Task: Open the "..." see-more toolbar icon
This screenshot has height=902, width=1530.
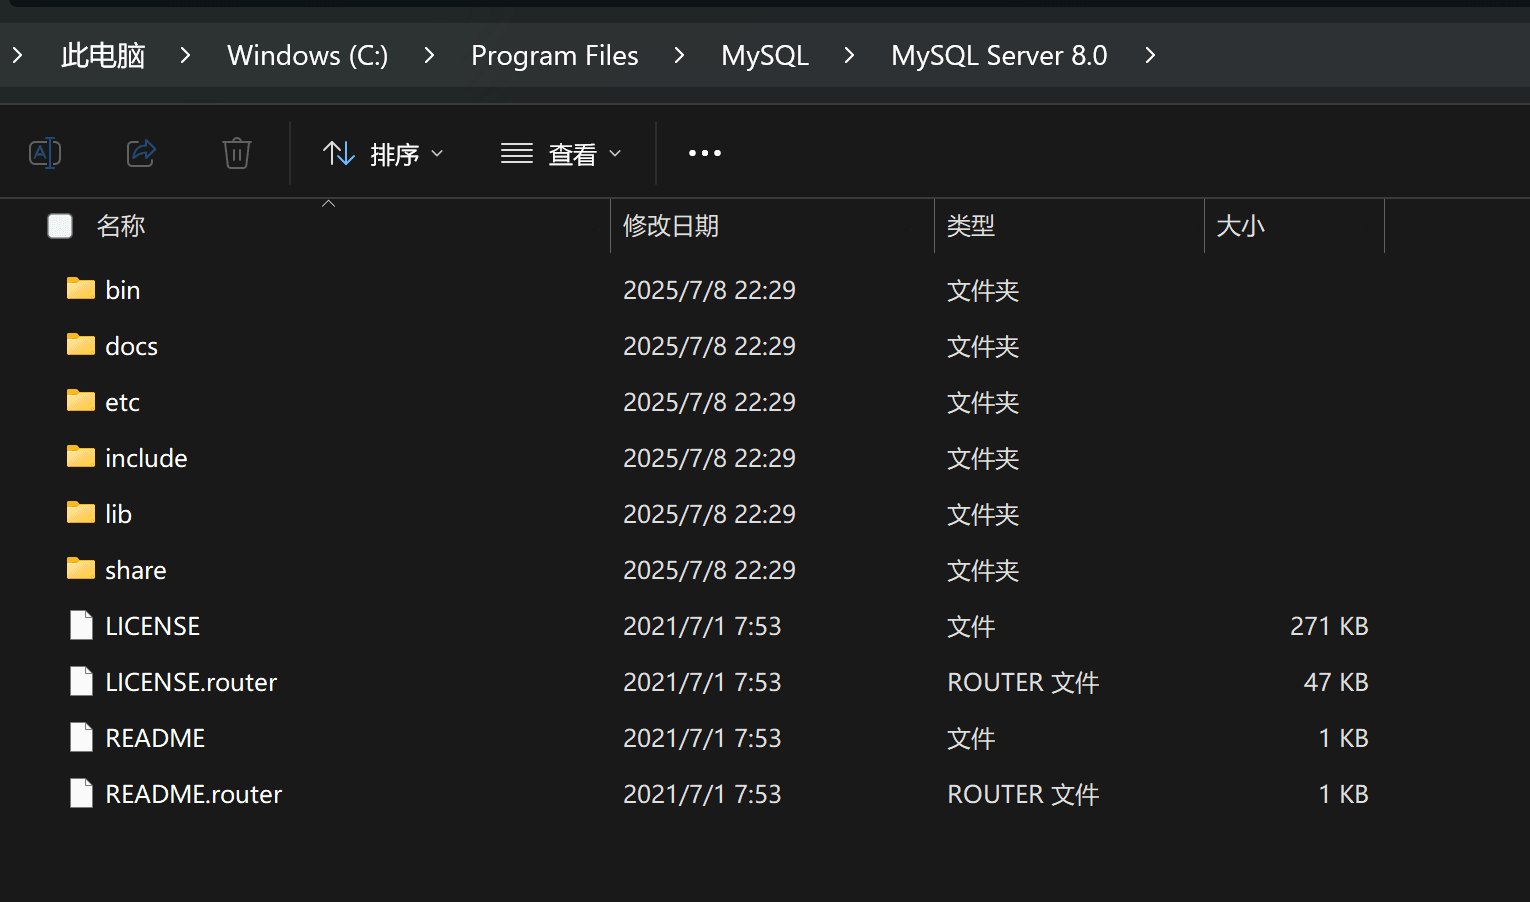Action: click(x=704, y=153)
